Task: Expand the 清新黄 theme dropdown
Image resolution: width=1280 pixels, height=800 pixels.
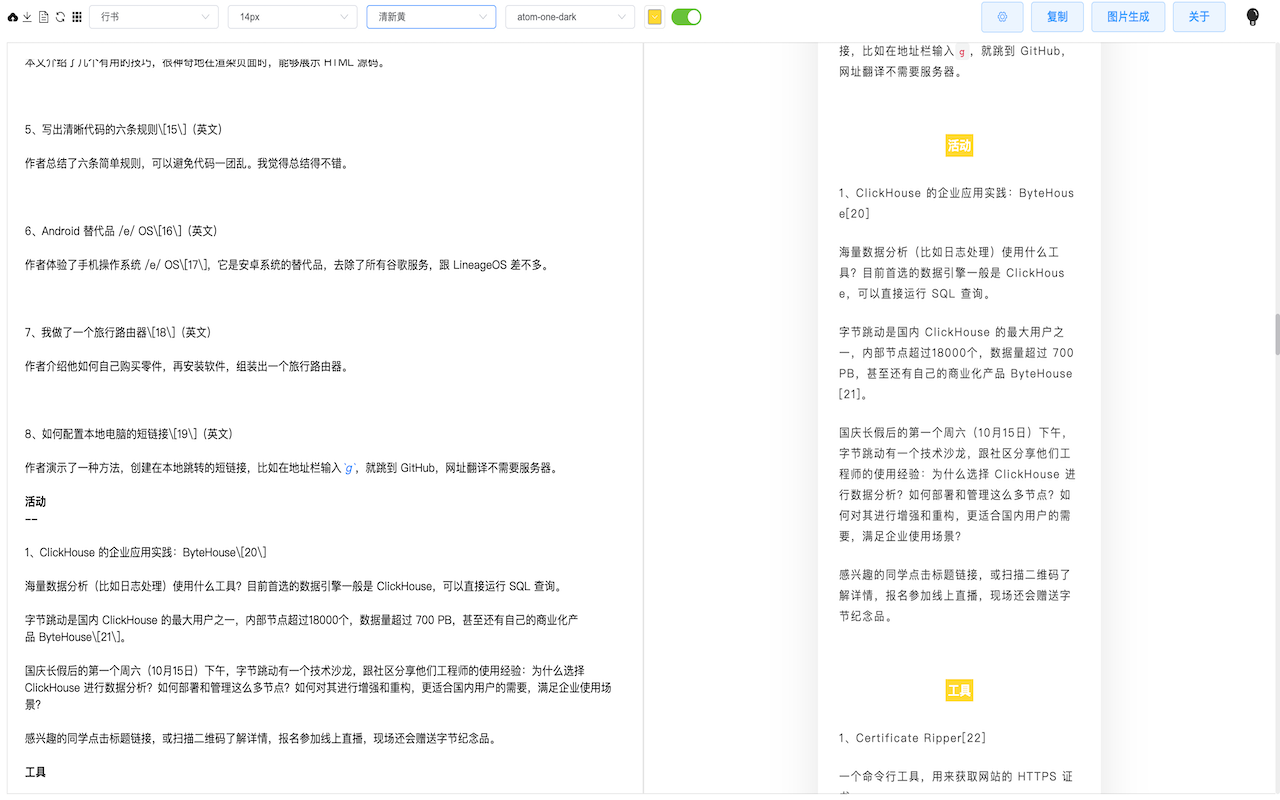Action: [430, 17]
